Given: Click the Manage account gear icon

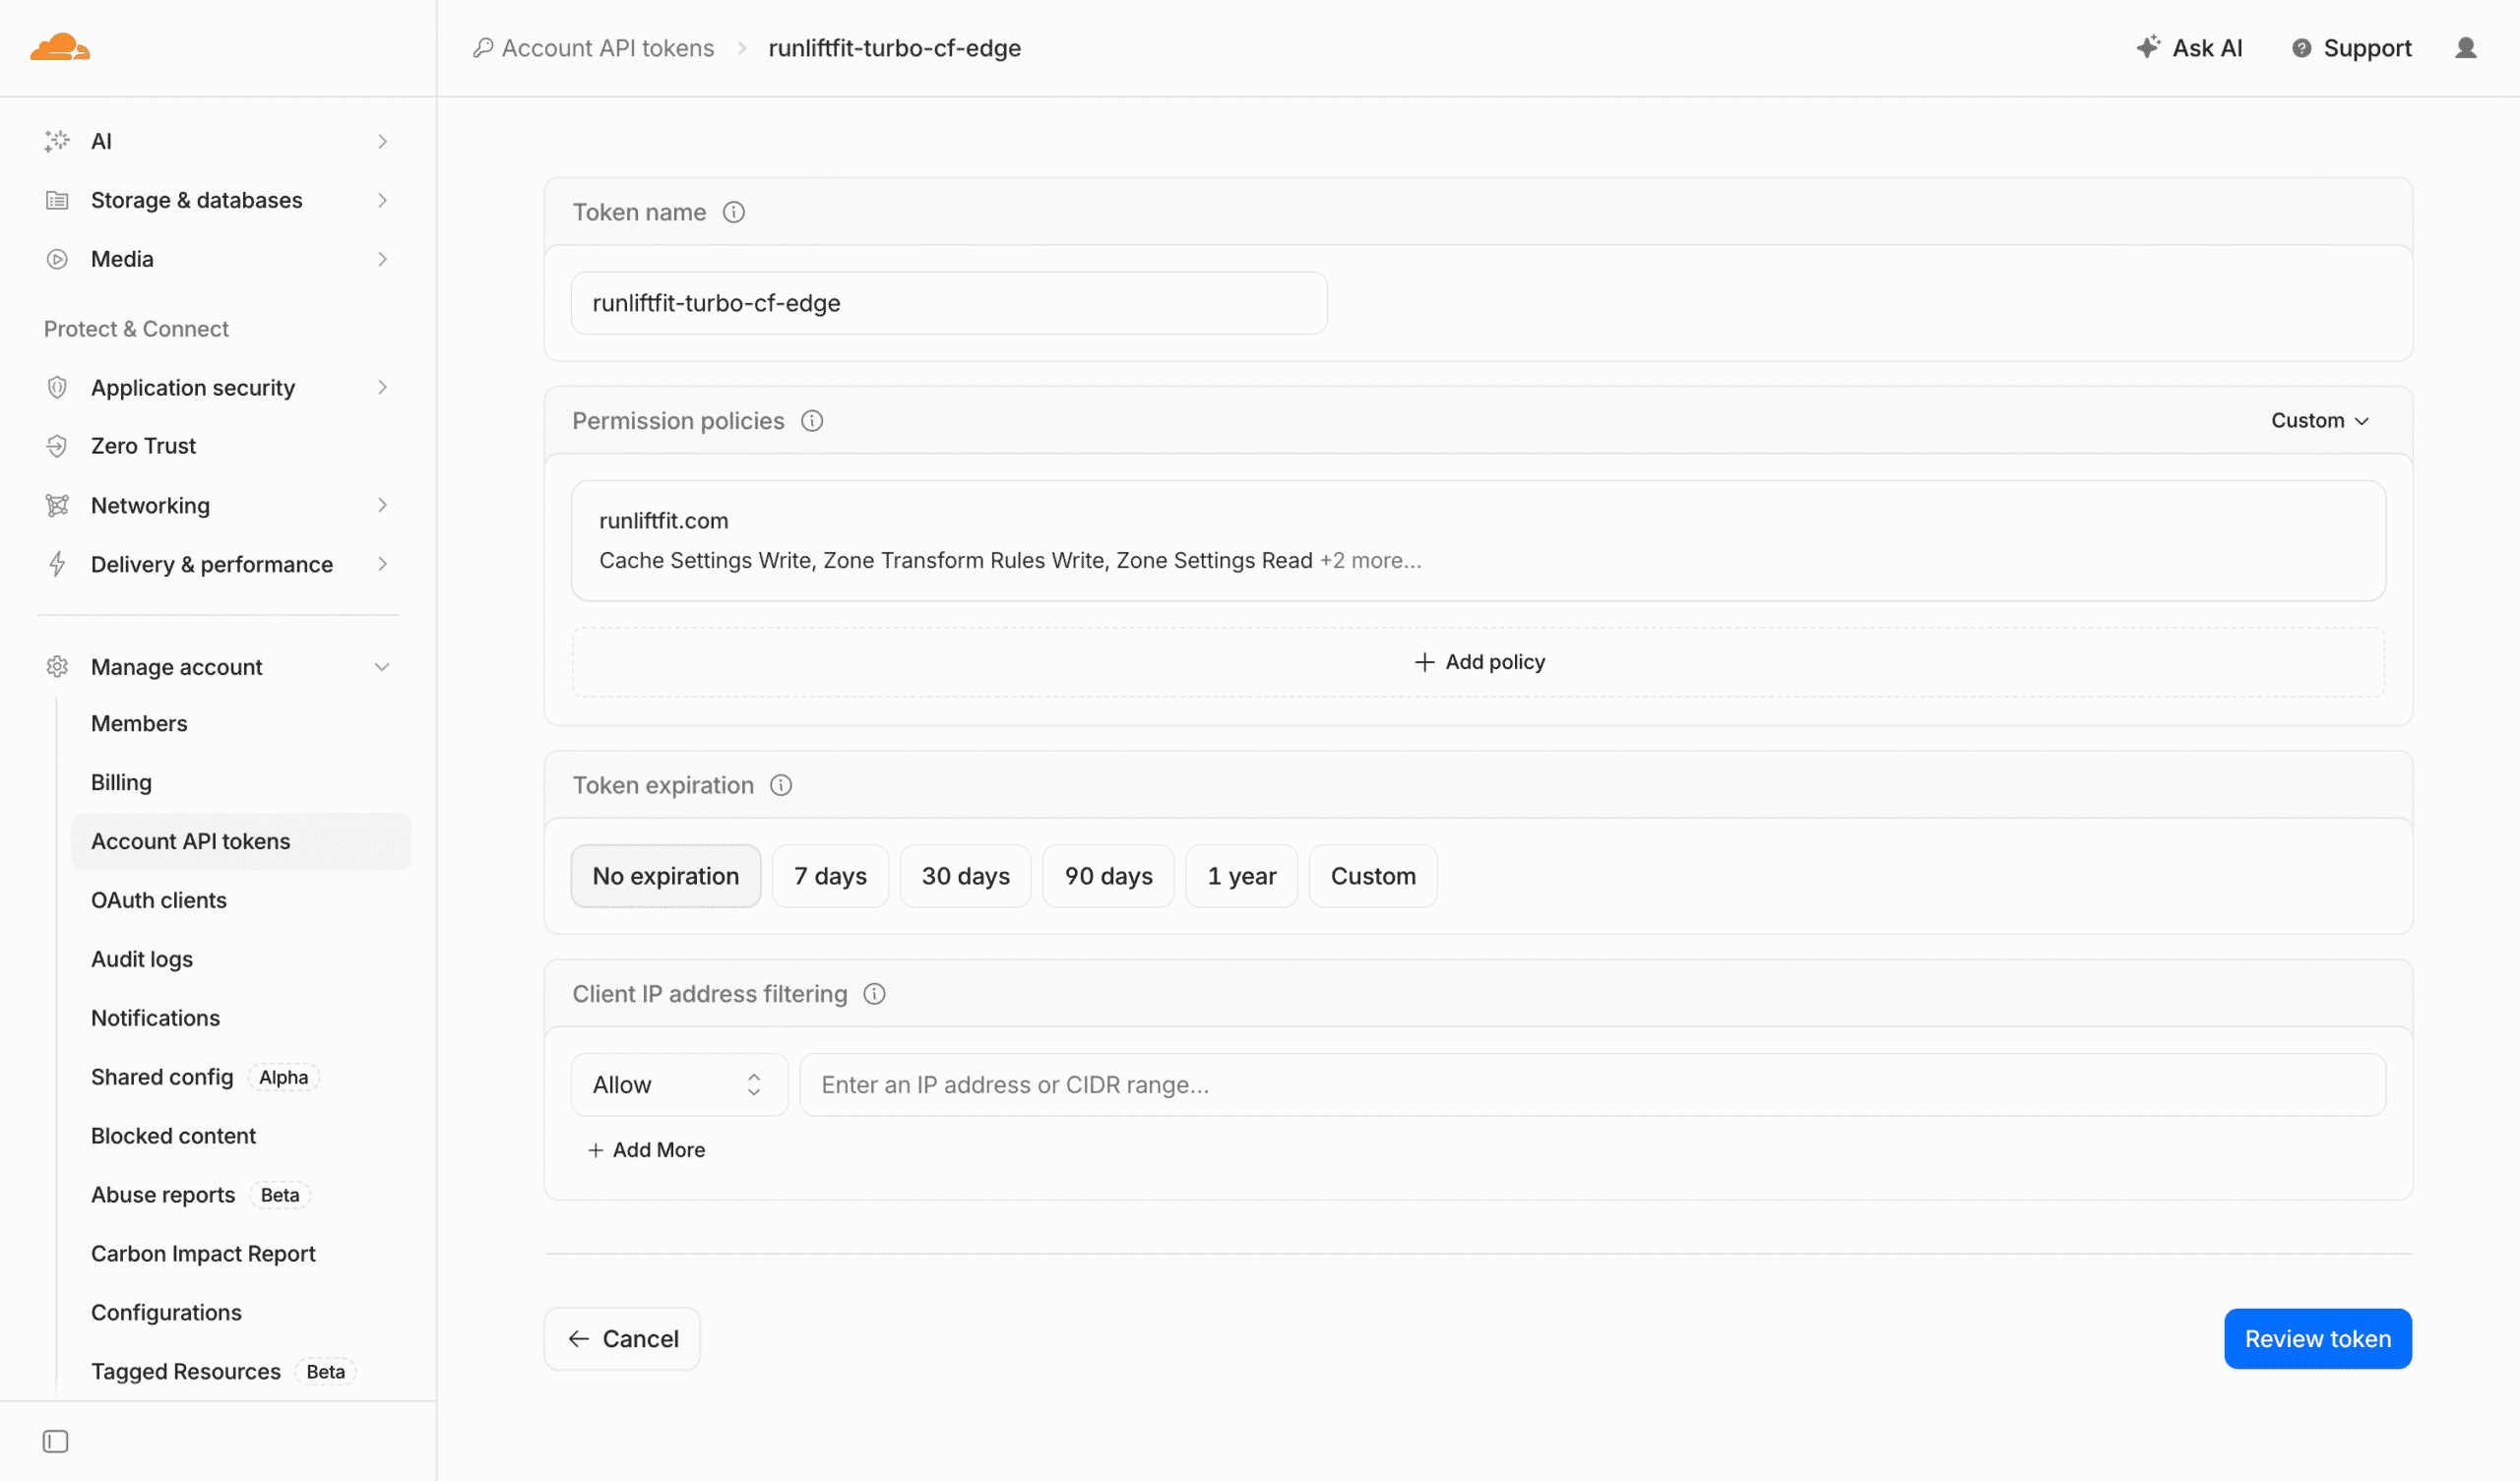Looking at the screenshot, I should [x=57, y=667].
